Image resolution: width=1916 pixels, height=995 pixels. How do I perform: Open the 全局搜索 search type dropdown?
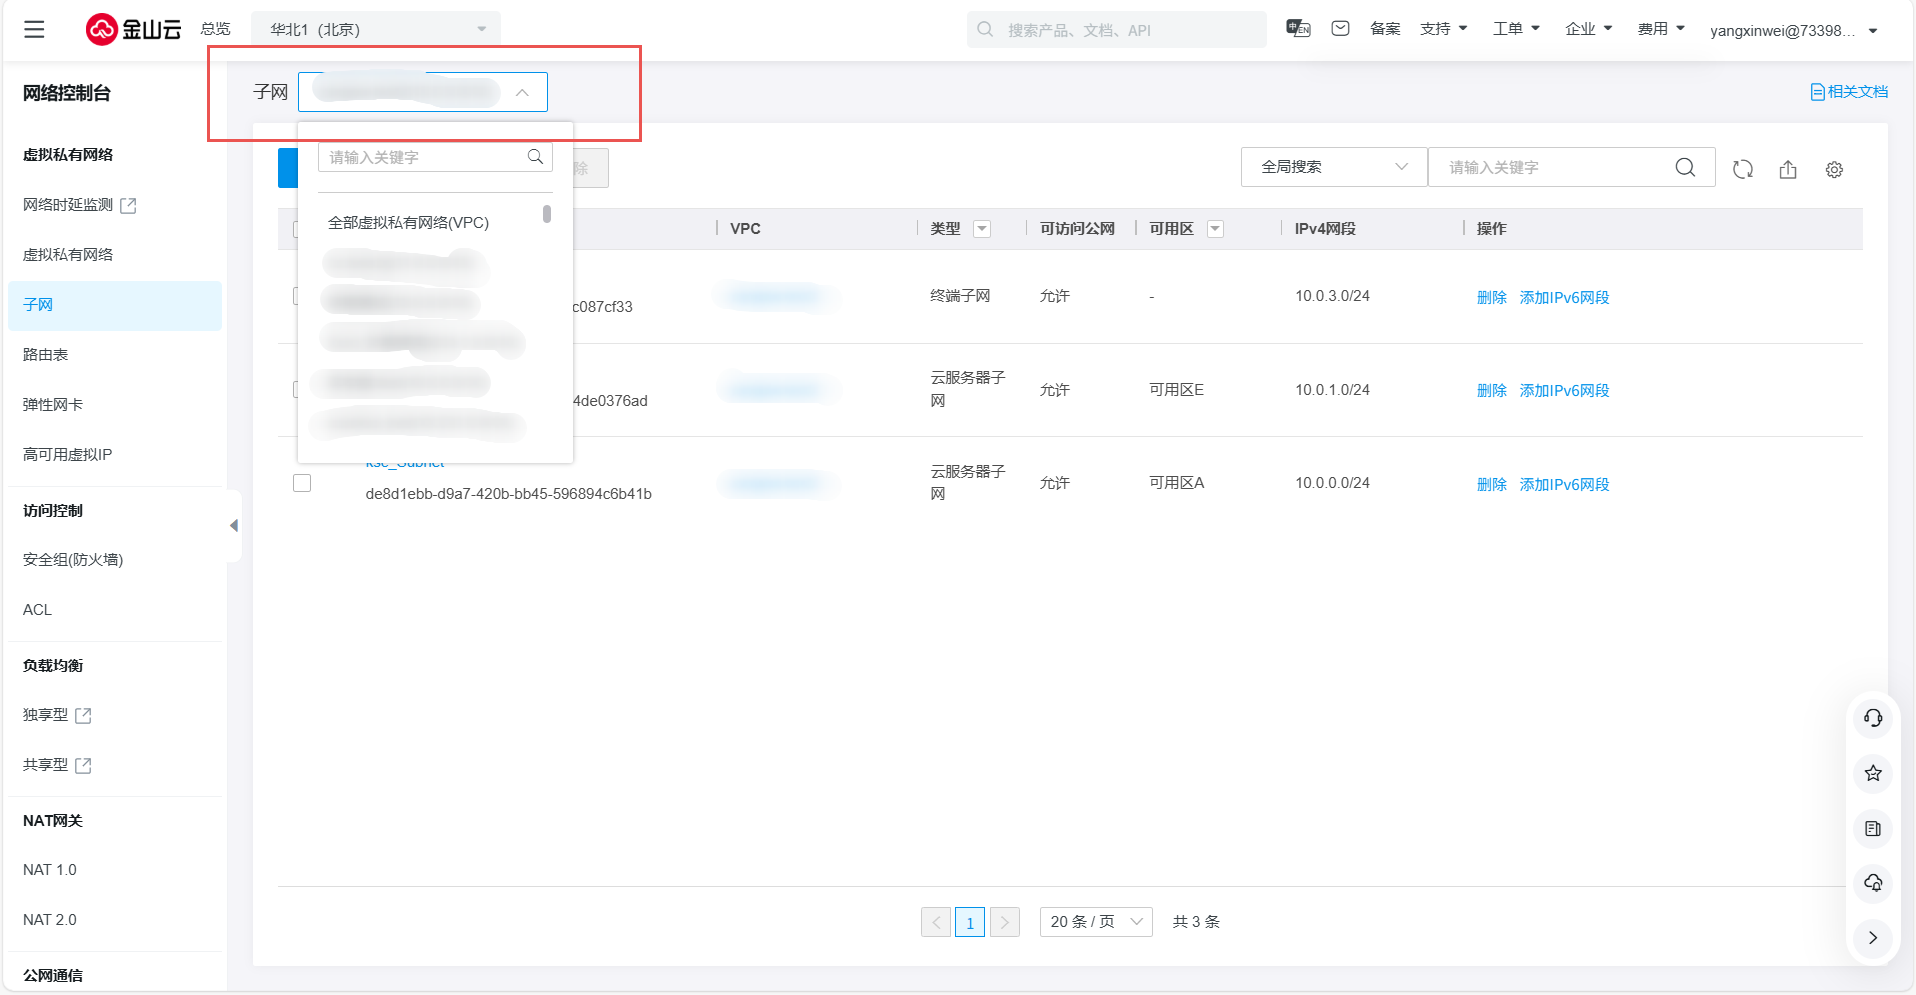pyautogui.click(x=1333, y=167)
